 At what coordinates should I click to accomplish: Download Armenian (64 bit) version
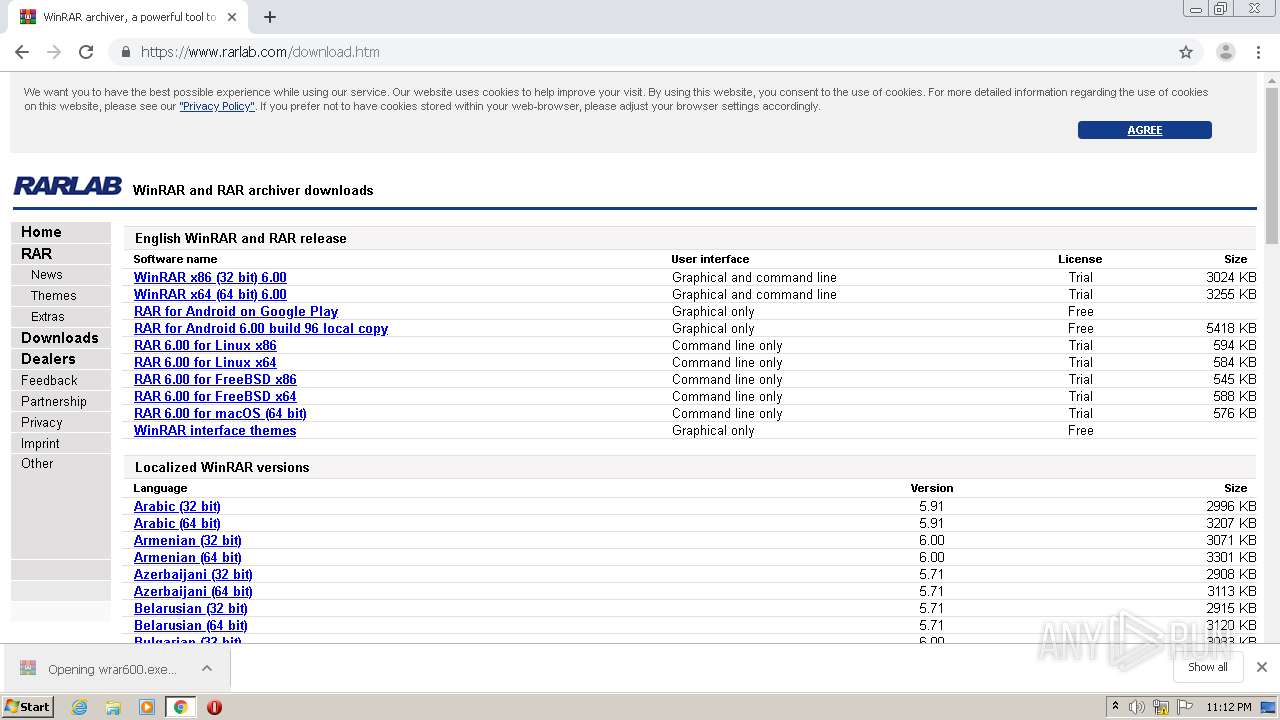188,557
